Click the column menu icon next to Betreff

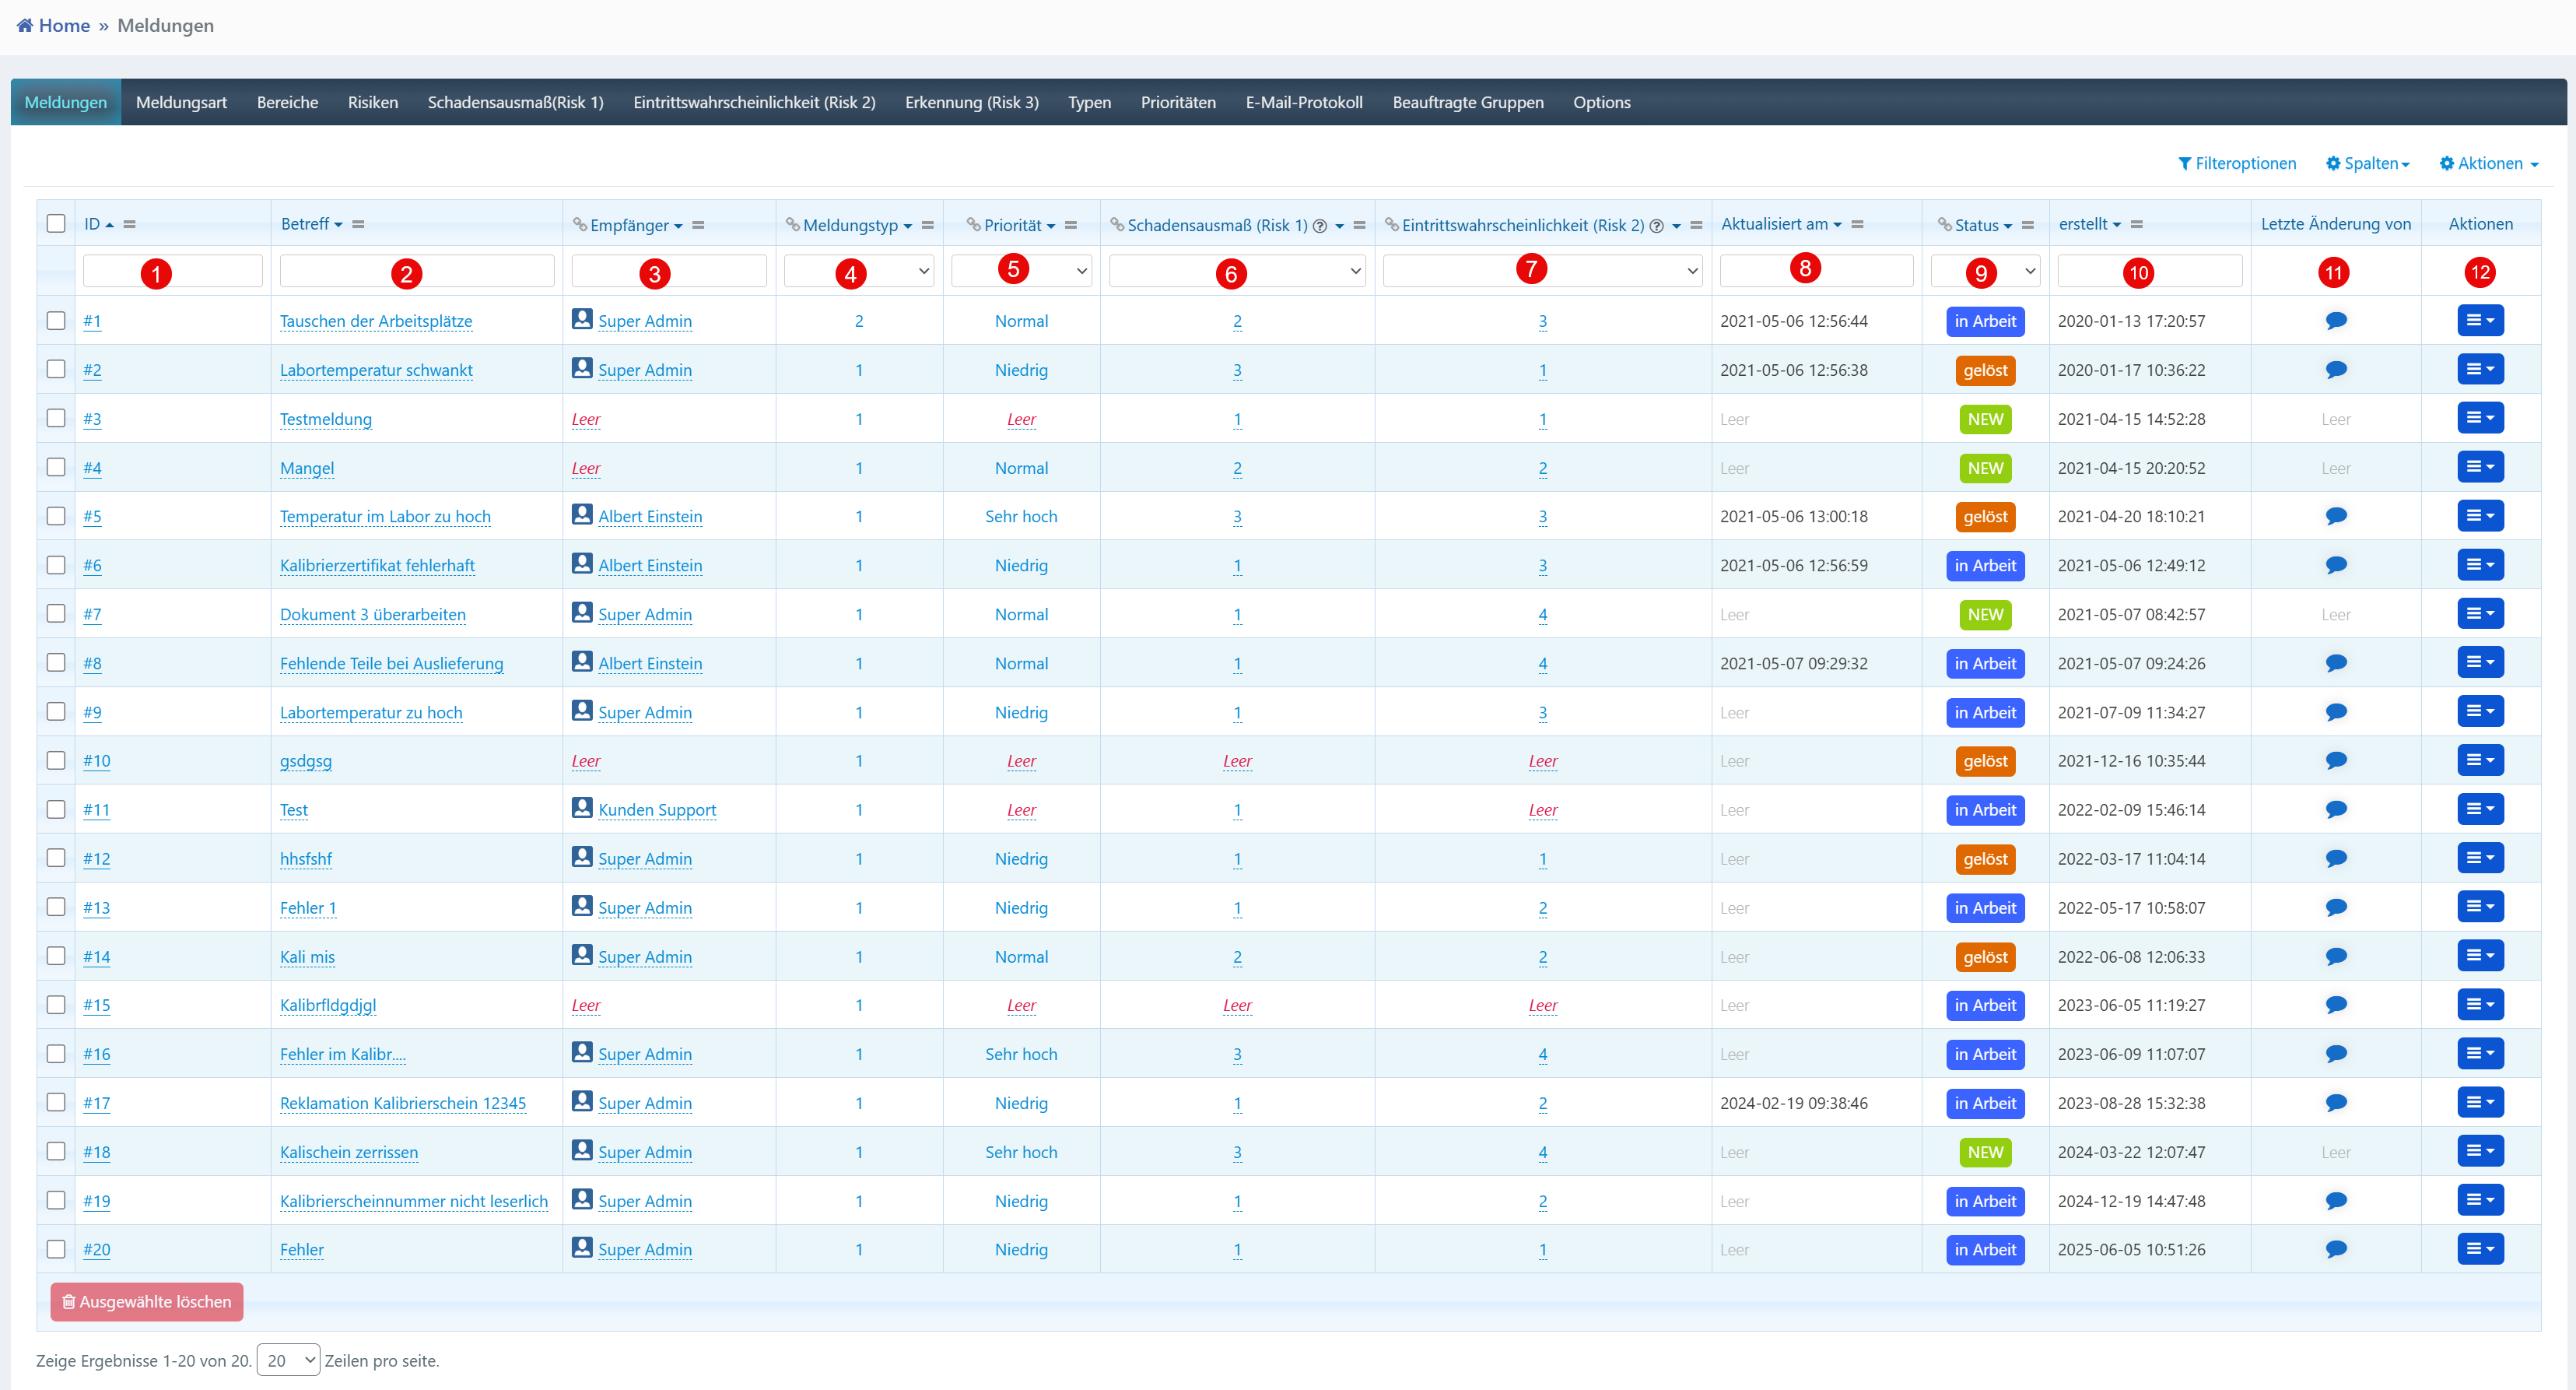pos(358,224)
